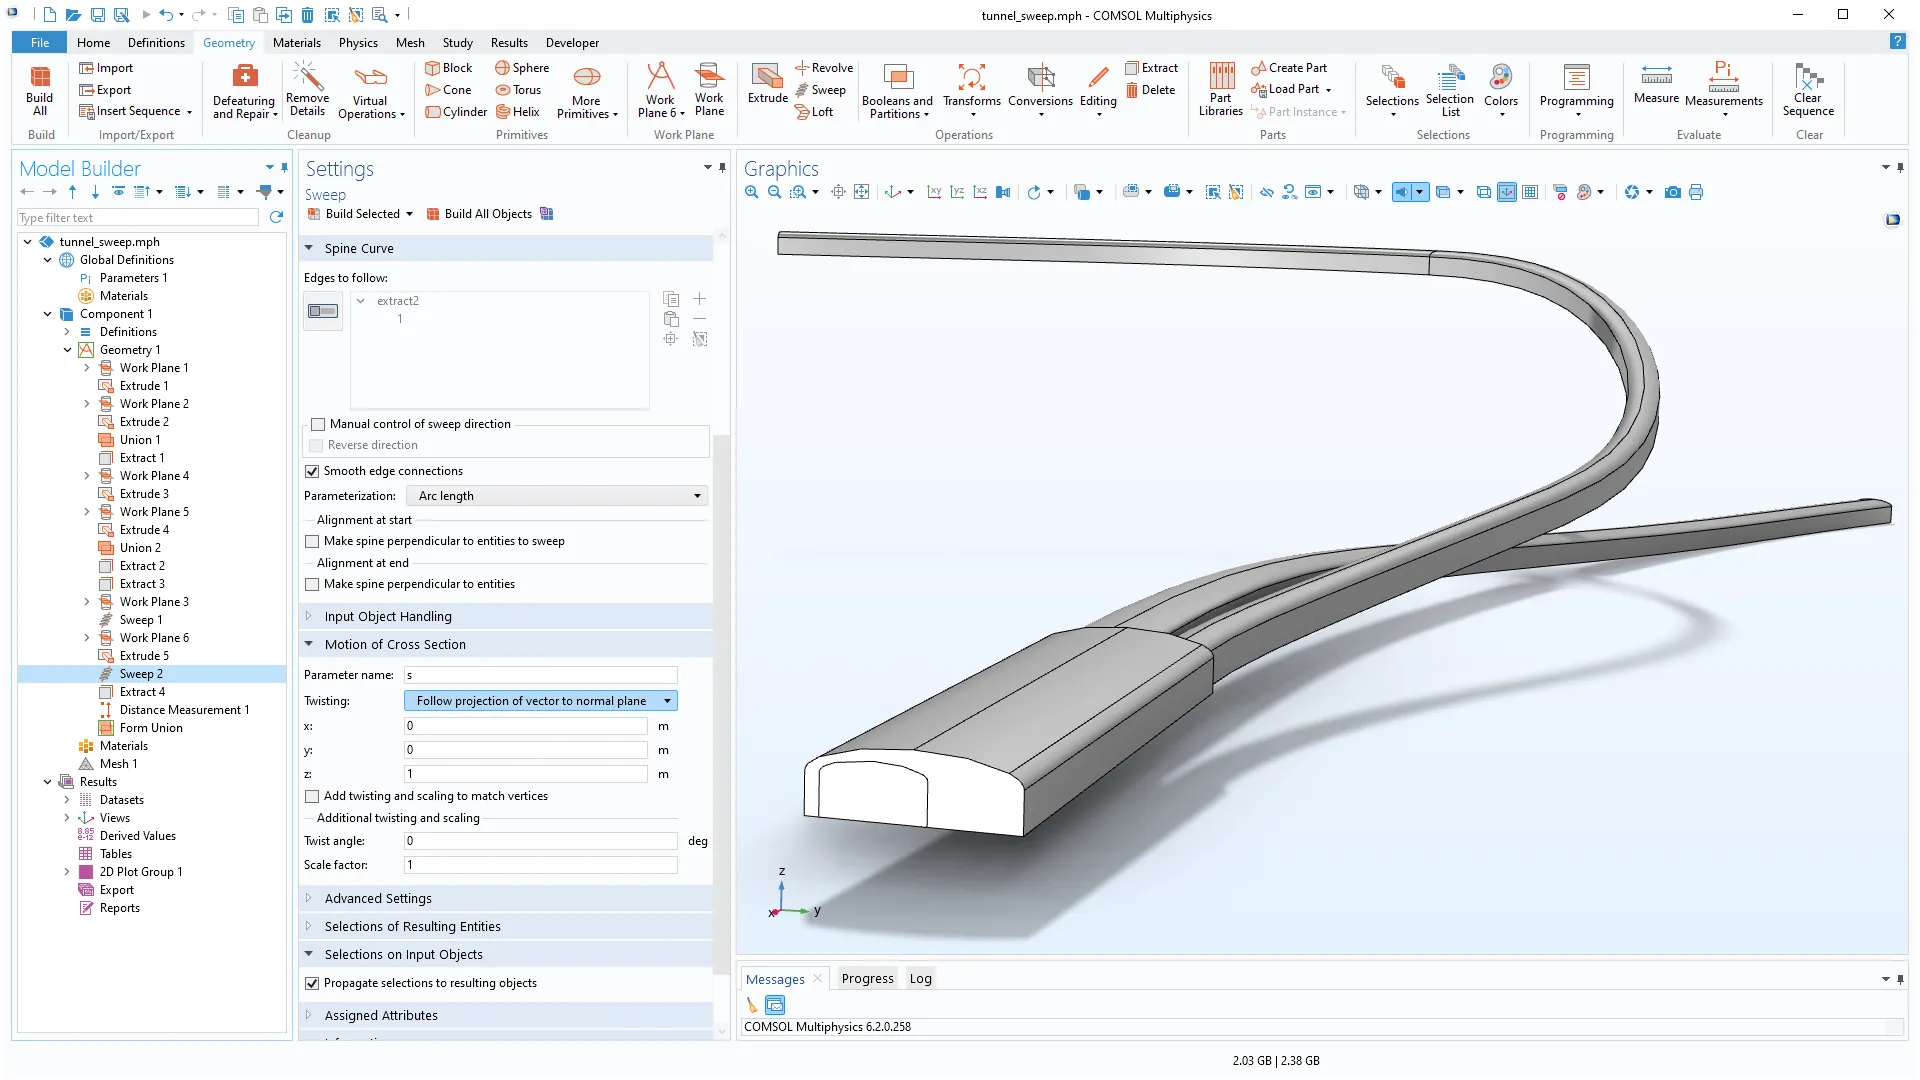
Task: Open the Twisting method dropdown
Action: 541,701
